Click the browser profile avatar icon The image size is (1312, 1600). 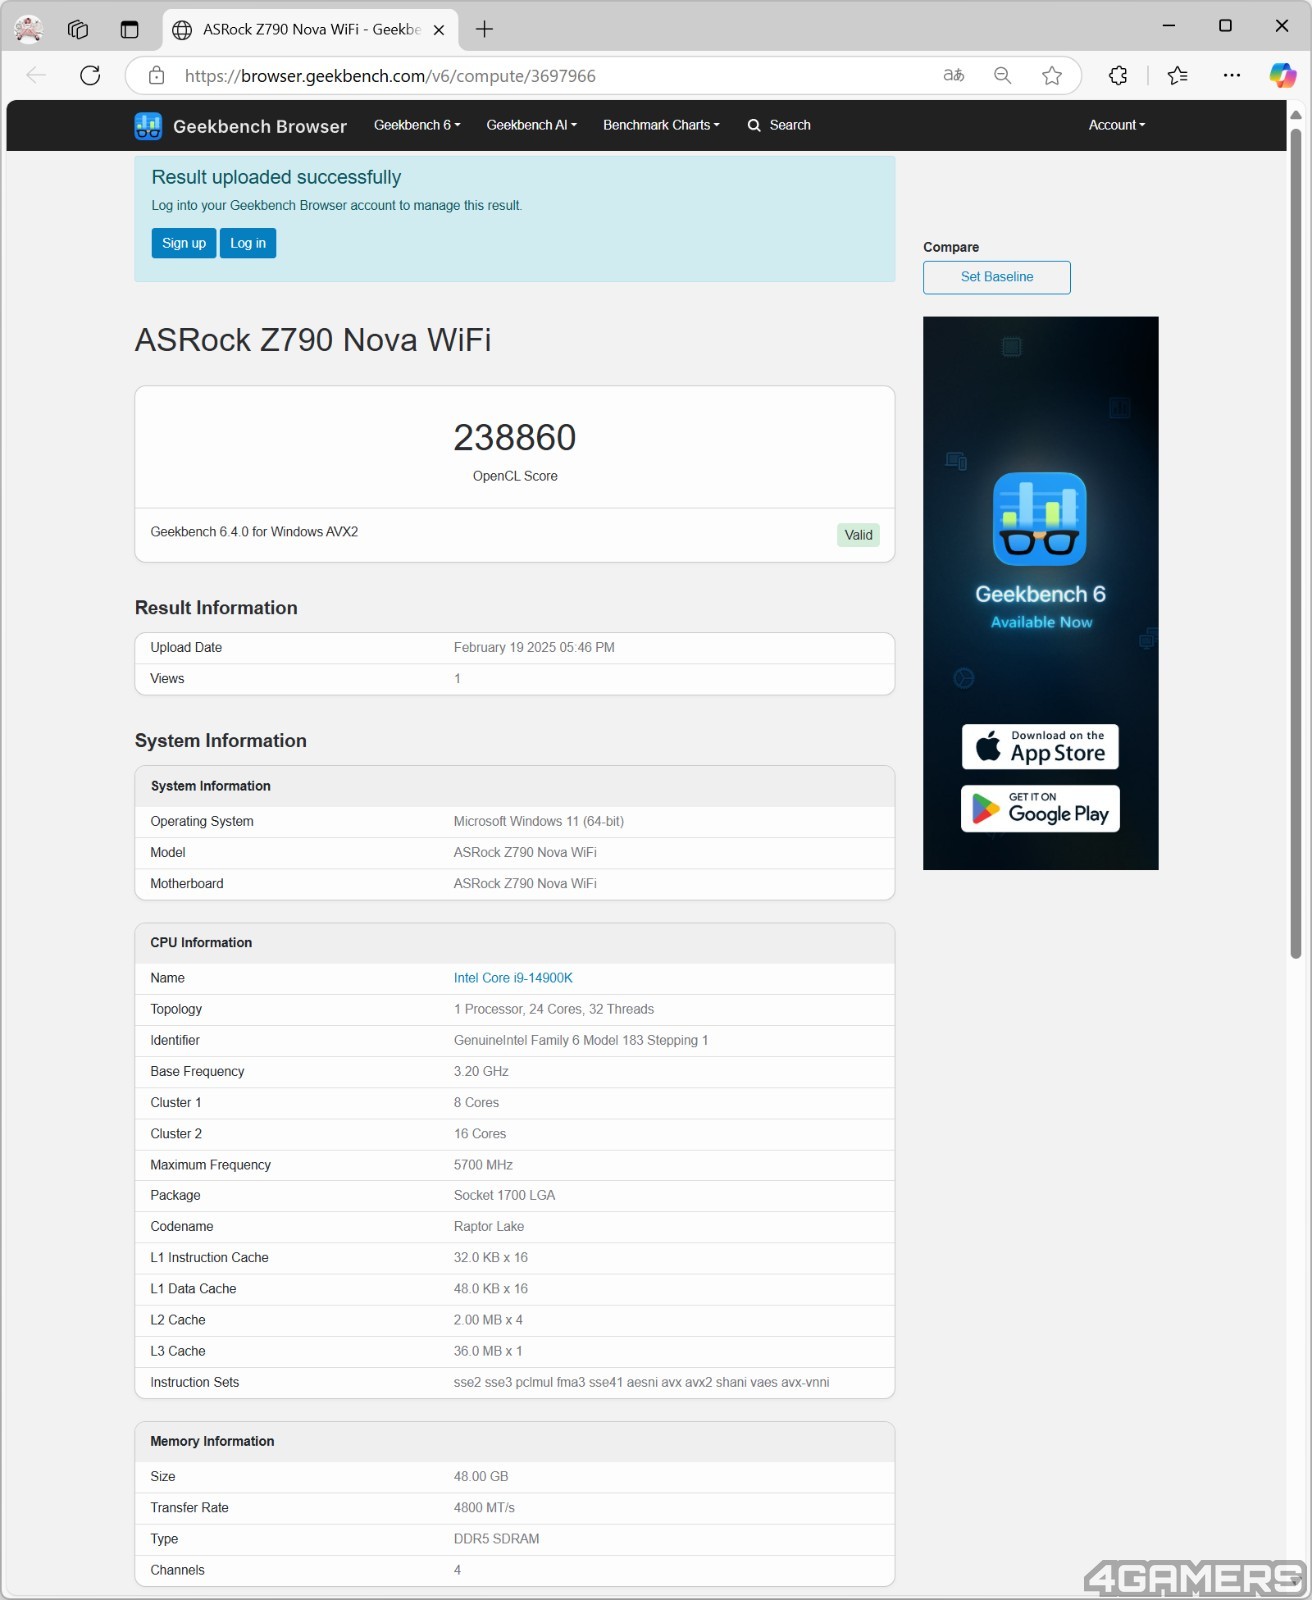[29, 29]
